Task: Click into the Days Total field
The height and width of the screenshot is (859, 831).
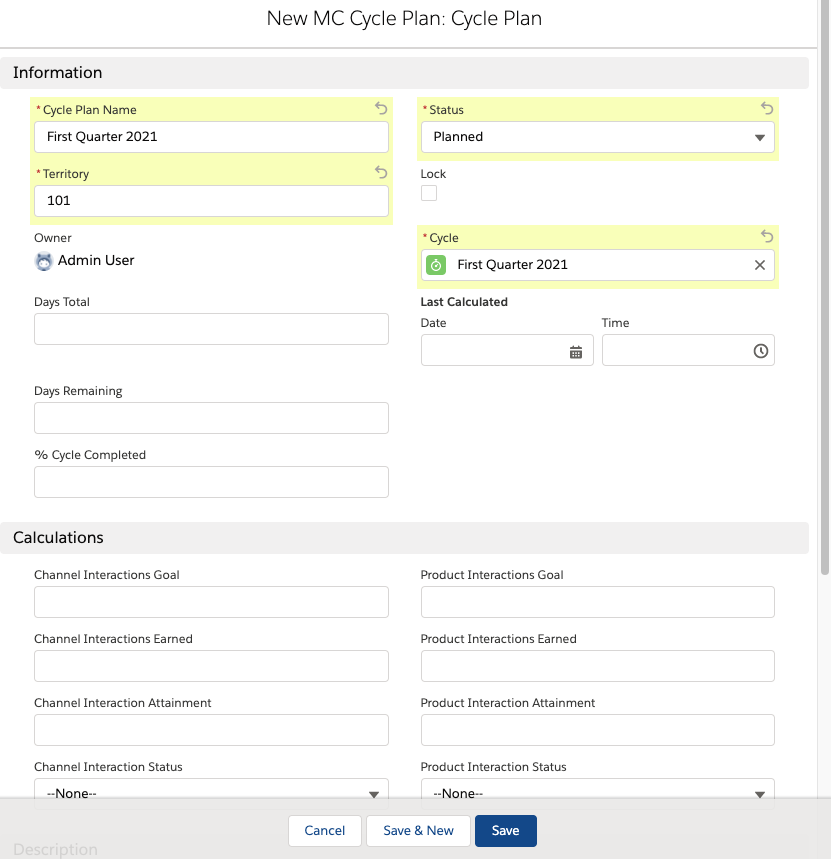Action: click(x=211, y=329)
